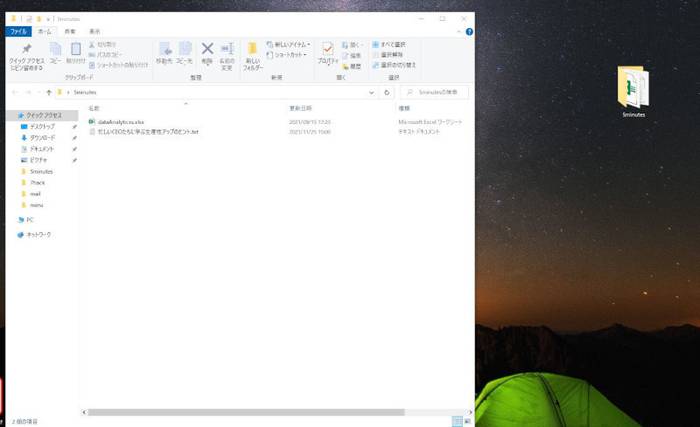Switch to the View ribbon tab
The image size is (700, 427).
coord(95,31)
